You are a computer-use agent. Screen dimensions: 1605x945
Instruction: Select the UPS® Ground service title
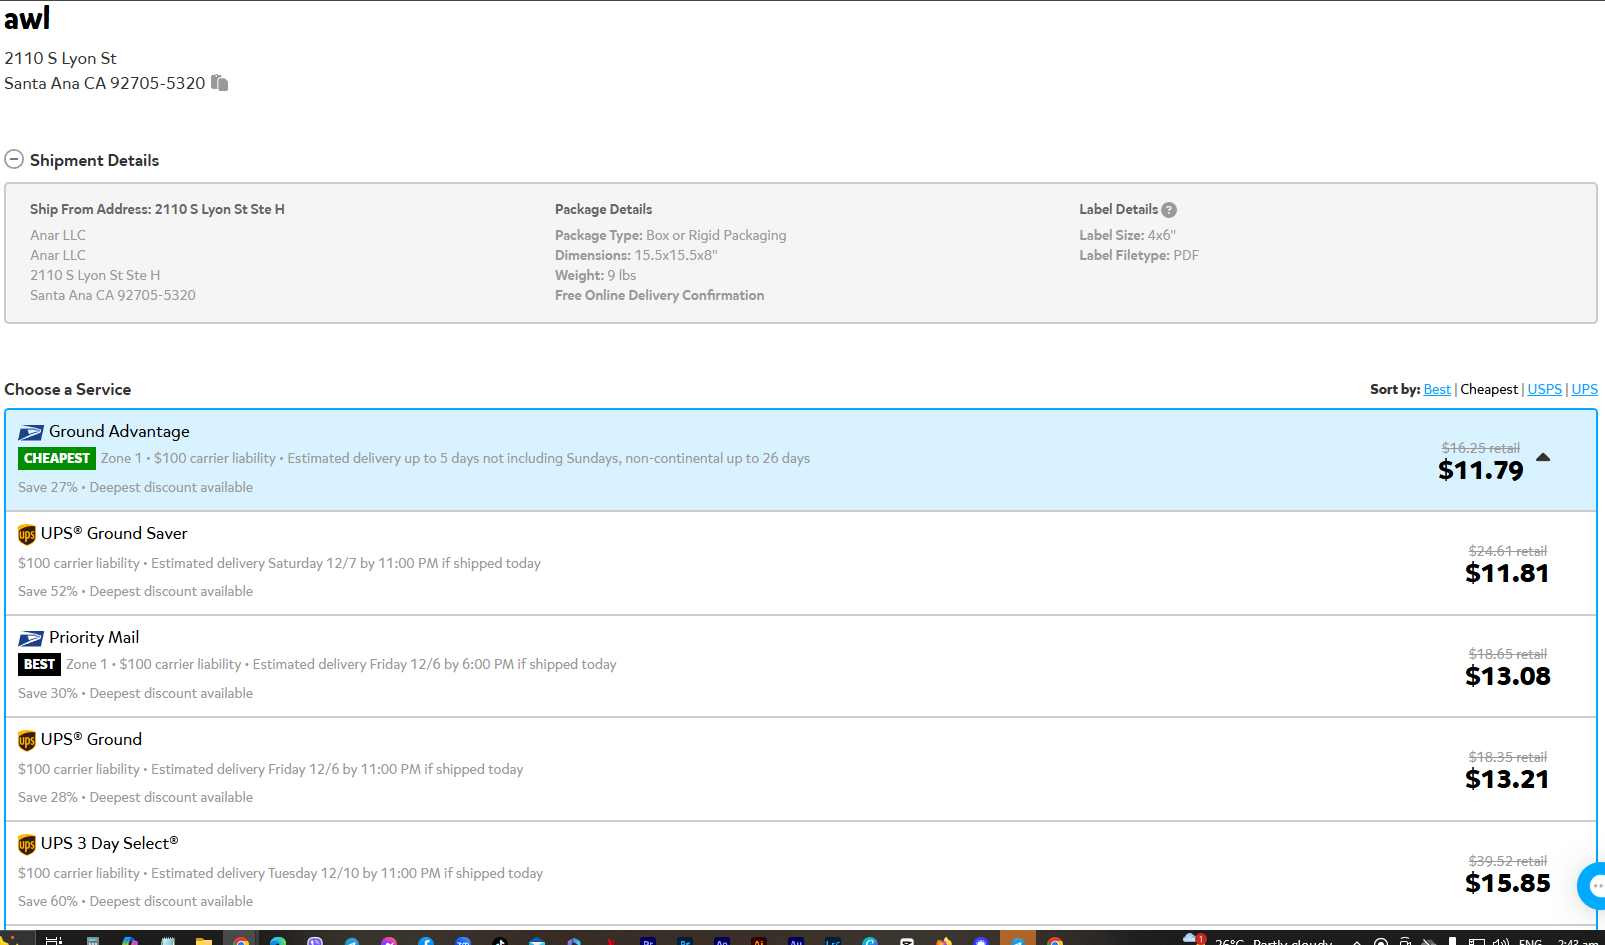91,739
